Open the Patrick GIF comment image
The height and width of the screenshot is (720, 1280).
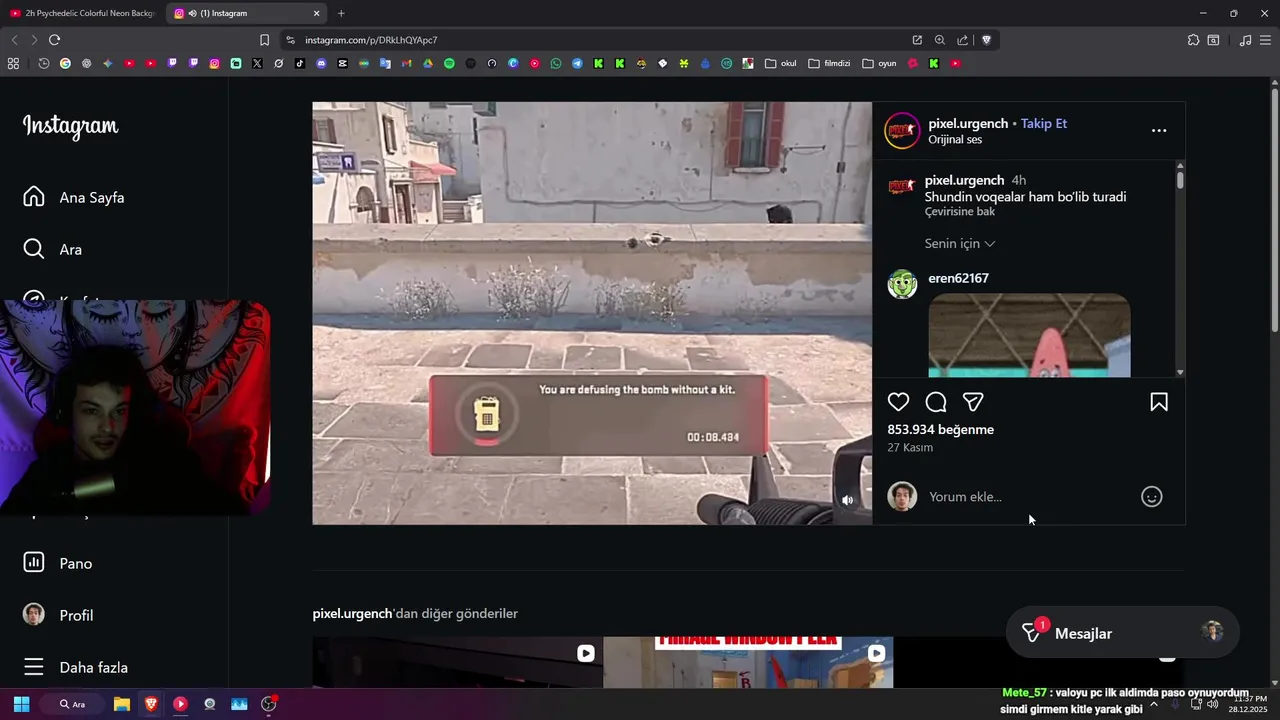(1029, 335)
